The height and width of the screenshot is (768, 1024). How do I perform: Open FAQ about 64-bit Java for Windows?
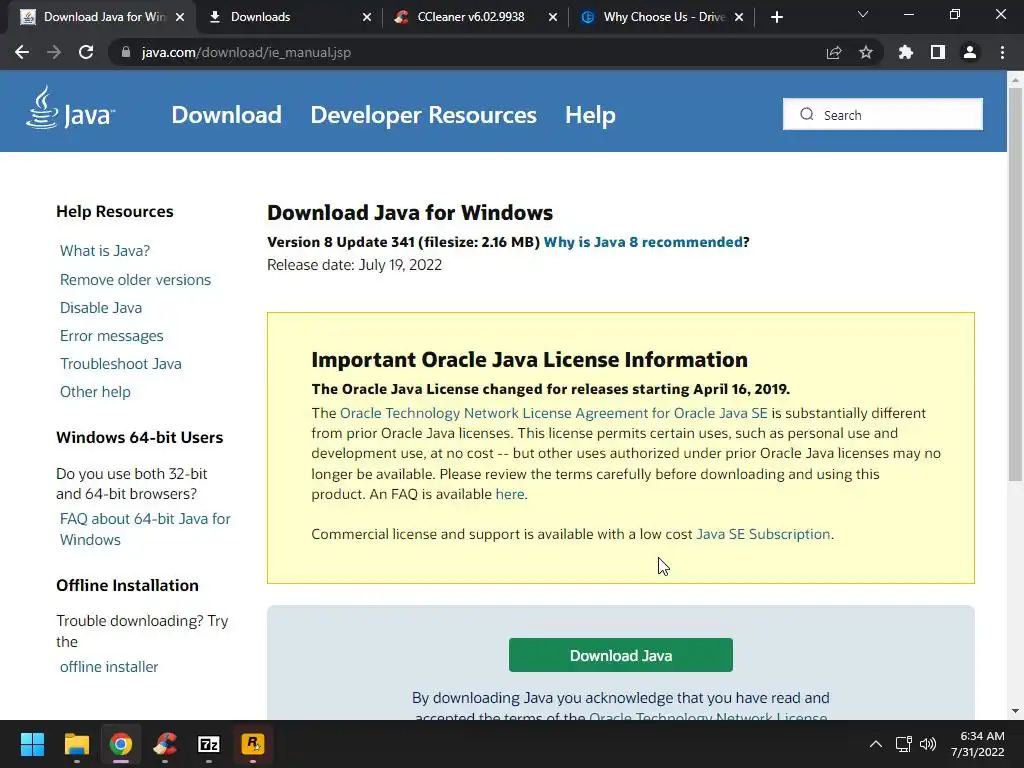pyautogui.click(x=145, y=529)
